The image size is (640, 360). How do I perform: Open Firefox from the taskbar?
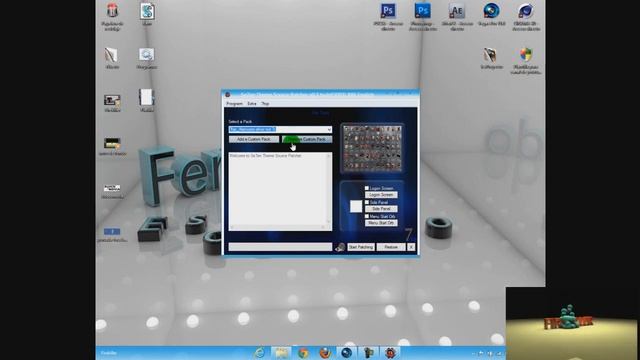tap(325, 353)
